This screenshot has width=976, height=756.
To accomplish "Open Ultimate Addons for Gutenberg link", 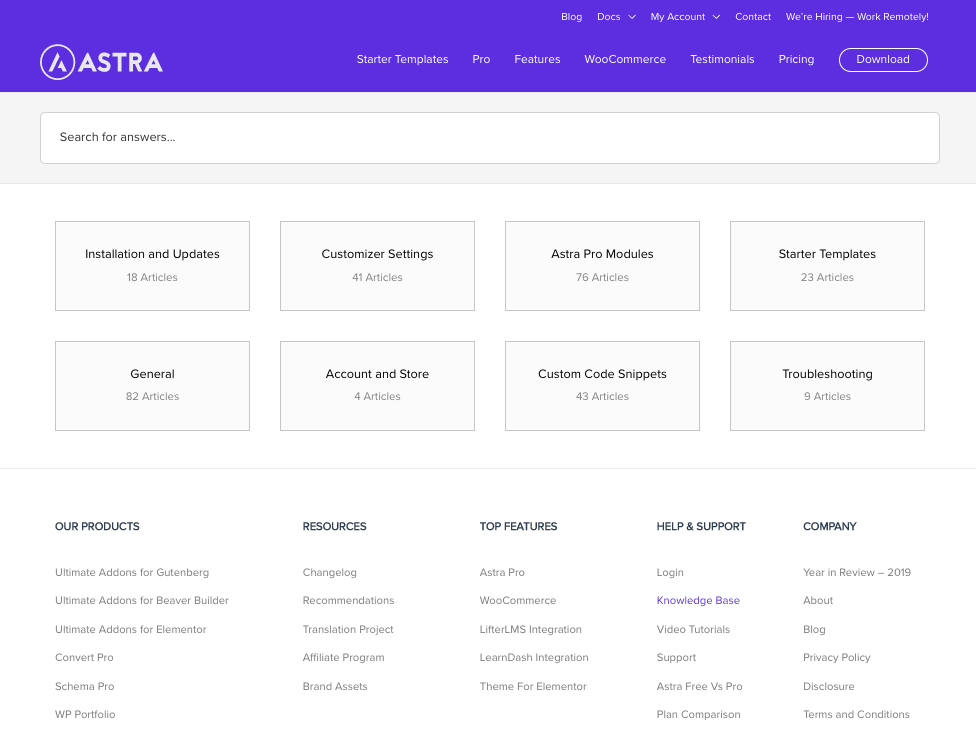I will tap(132, 572).
